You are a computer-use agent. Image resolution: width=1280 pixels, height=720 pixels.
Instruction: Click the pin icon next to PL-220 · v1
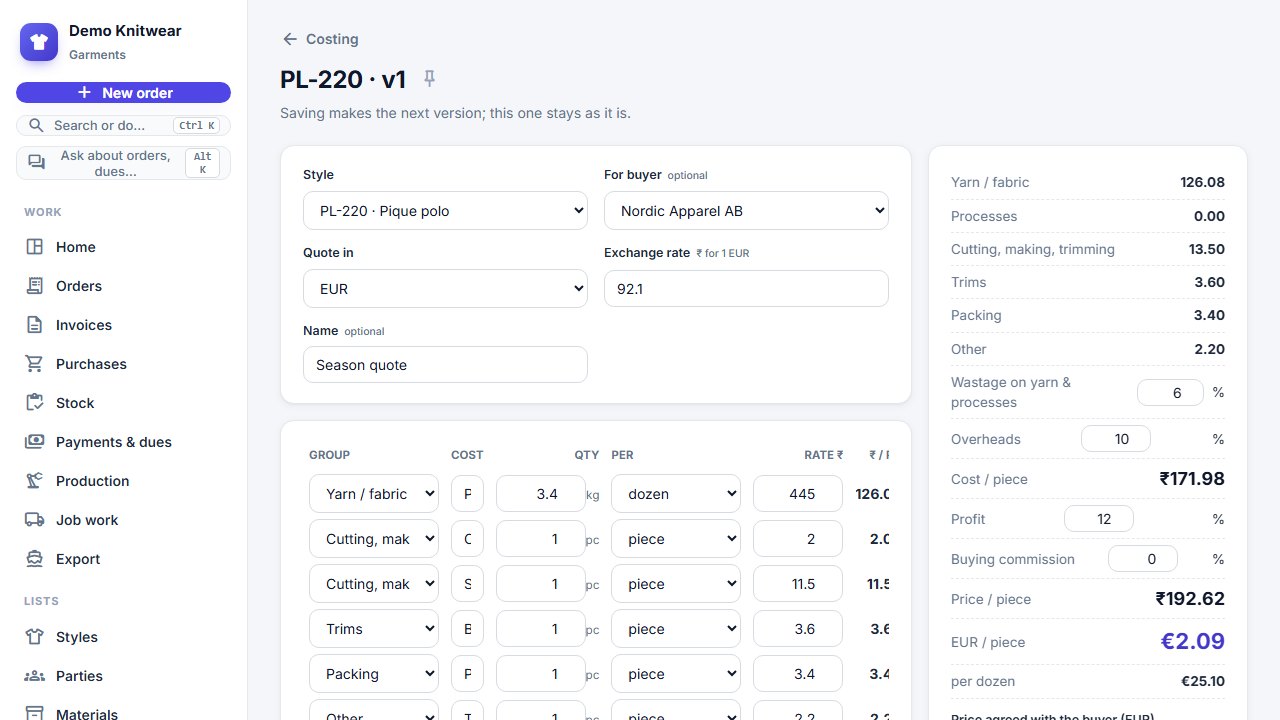point(430,78)
